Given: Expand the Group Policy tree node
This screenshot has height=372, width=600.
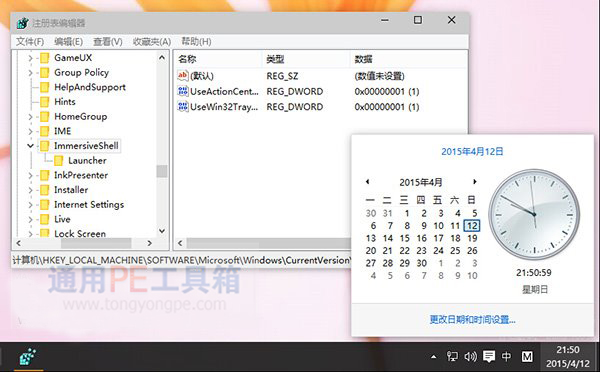Looking at the screenshot, I should pos(30,73).
